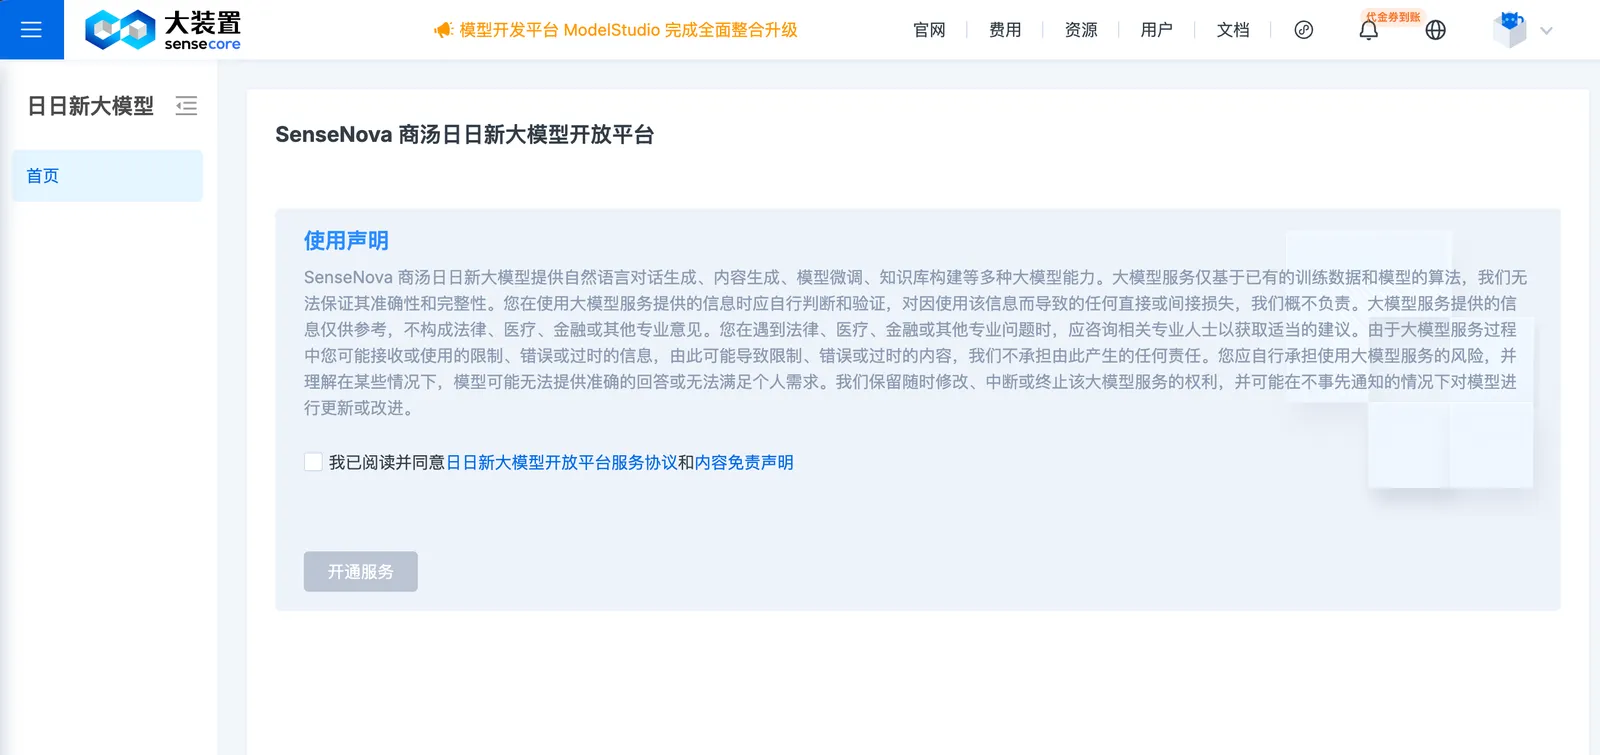Select 首页 in the sidebar
The image size is (1600, 755).
click(107, 176)
